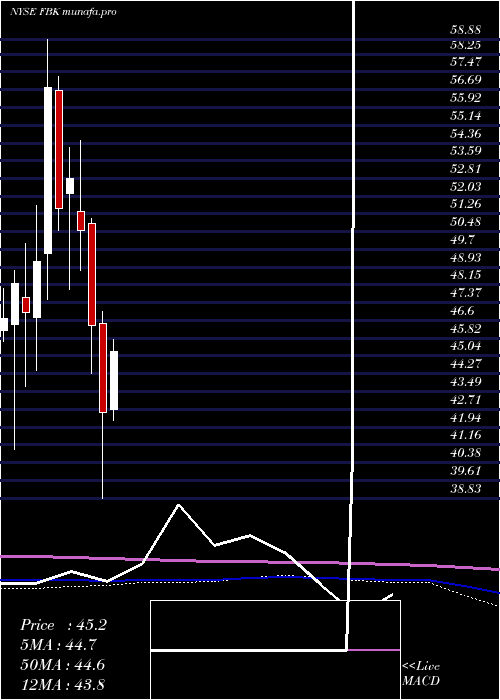Click the 12MA : 43.8 readout
Viewport: 500px width, 700px height.
pyautogui.click(x=63, y=684)
